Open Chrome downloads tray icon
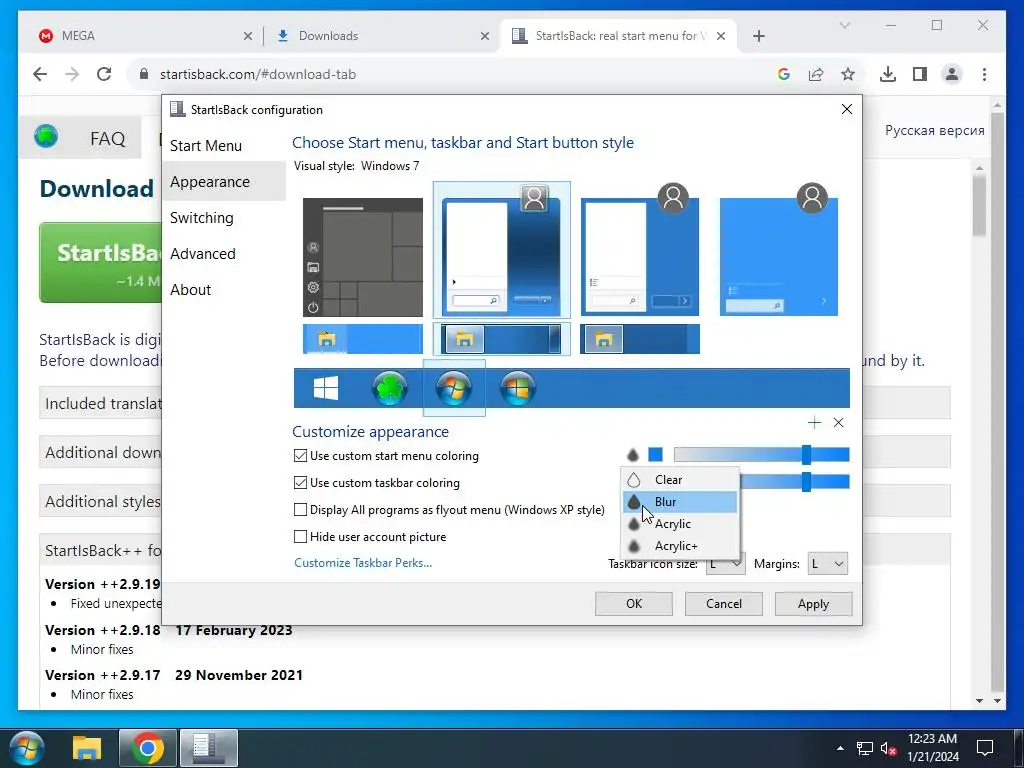 [x=888, y=74]
